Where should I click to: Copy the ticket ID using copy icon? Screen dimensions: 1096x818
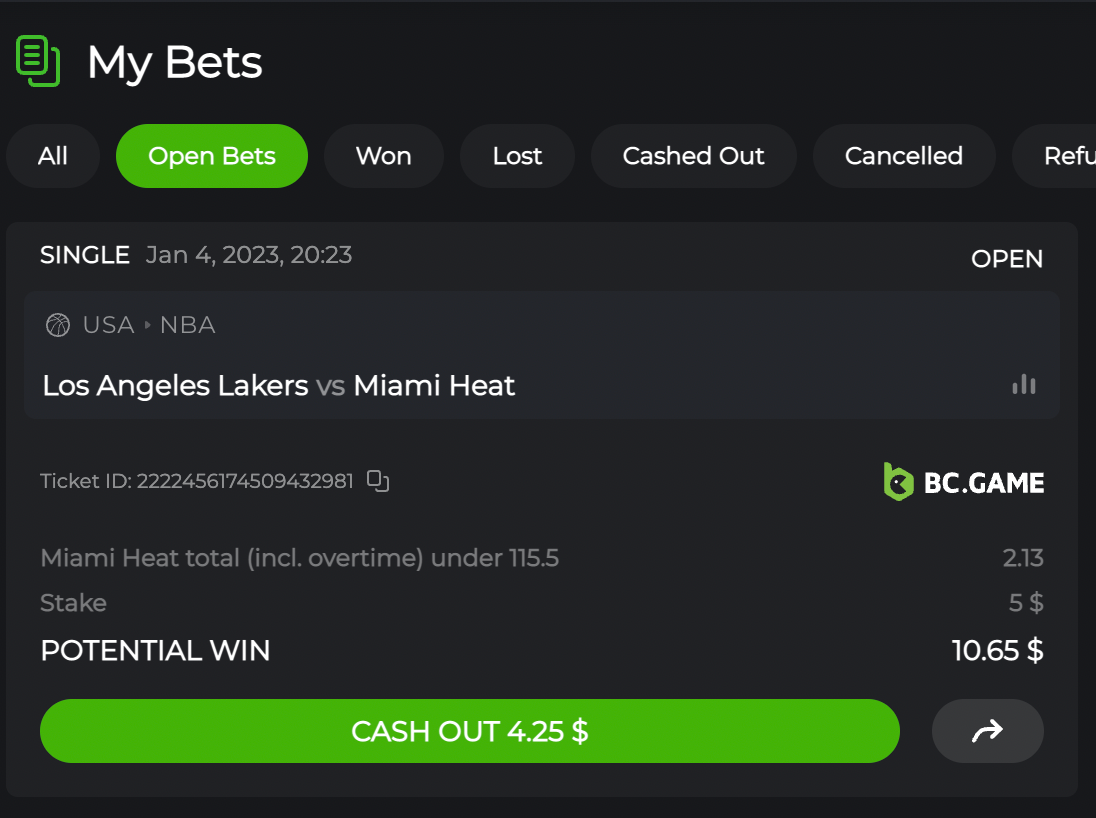tap(378, 481)
